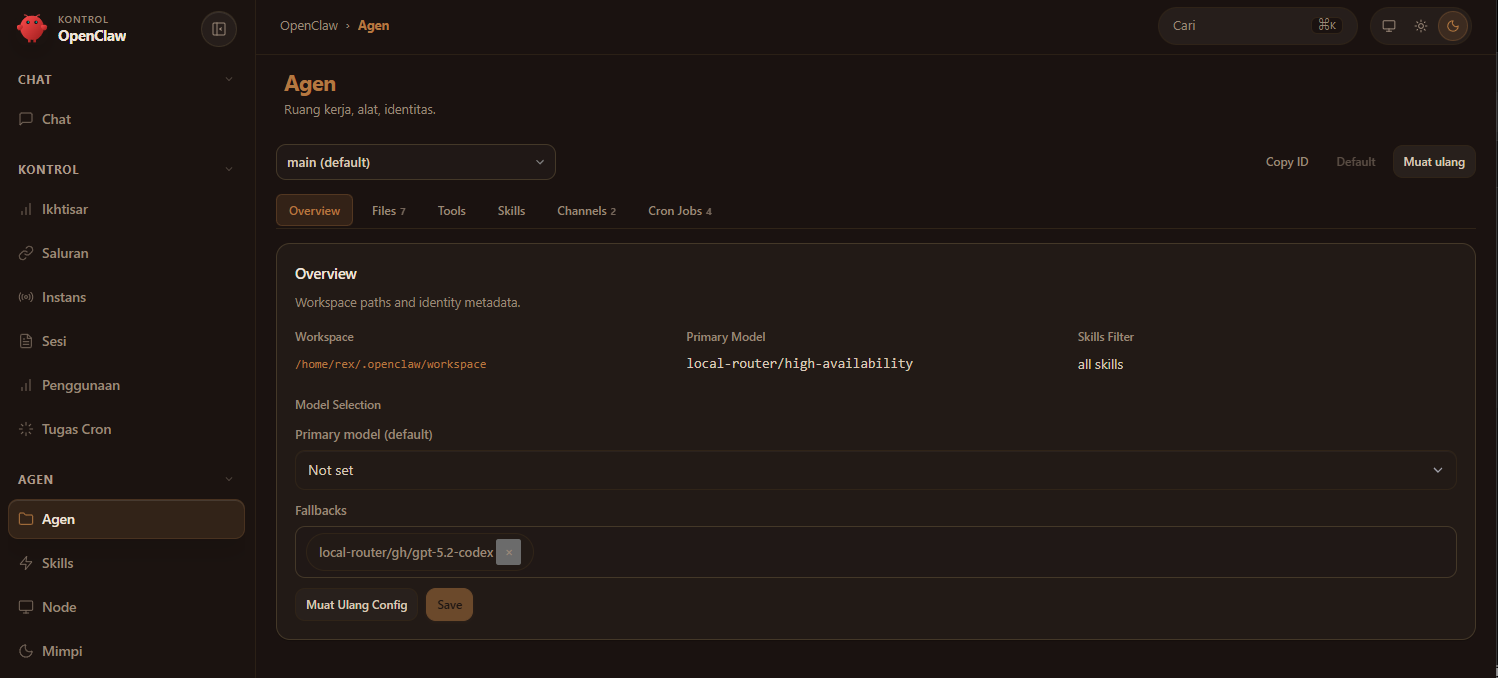Click the Default button
1498x678 pixels.
pyautogui.click(x=1356, y=161)
